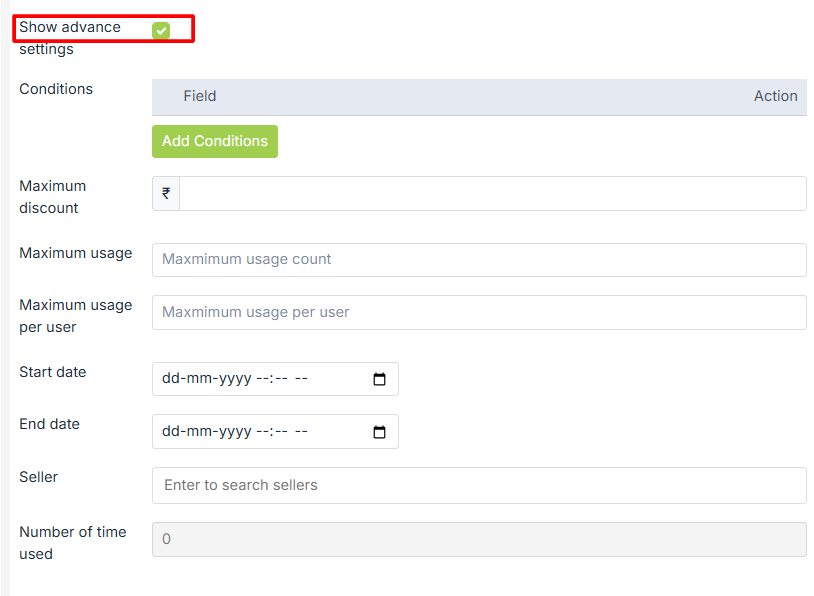The width and height of the screenshot is (814, 596).
Task: Click the Maximum usage count field
Action: pyautogui.click(x=479, y=260)
